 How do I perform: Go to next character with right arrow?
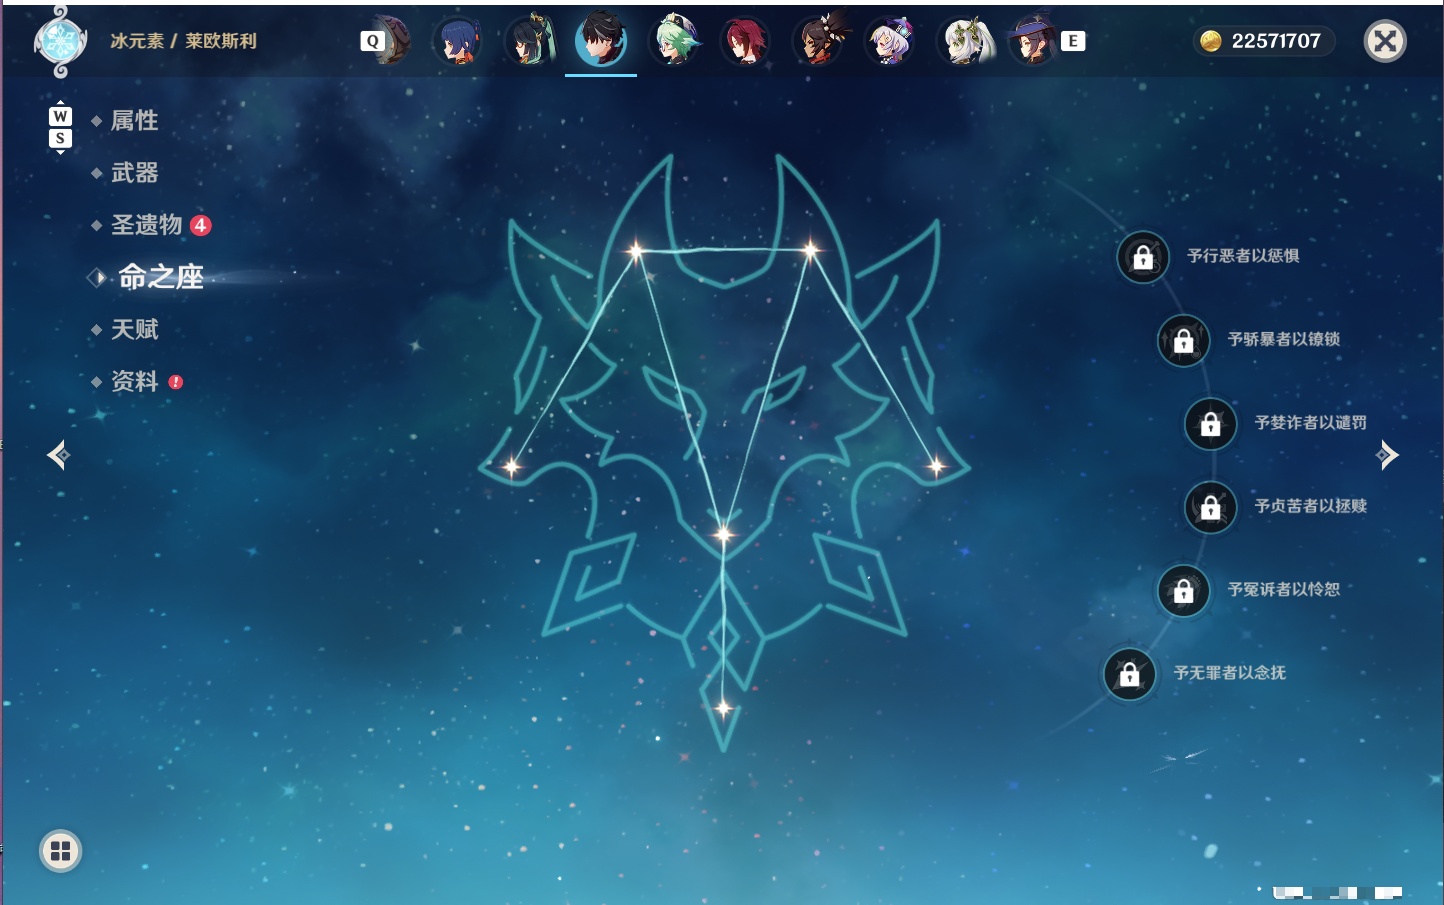click(1388, 455)
